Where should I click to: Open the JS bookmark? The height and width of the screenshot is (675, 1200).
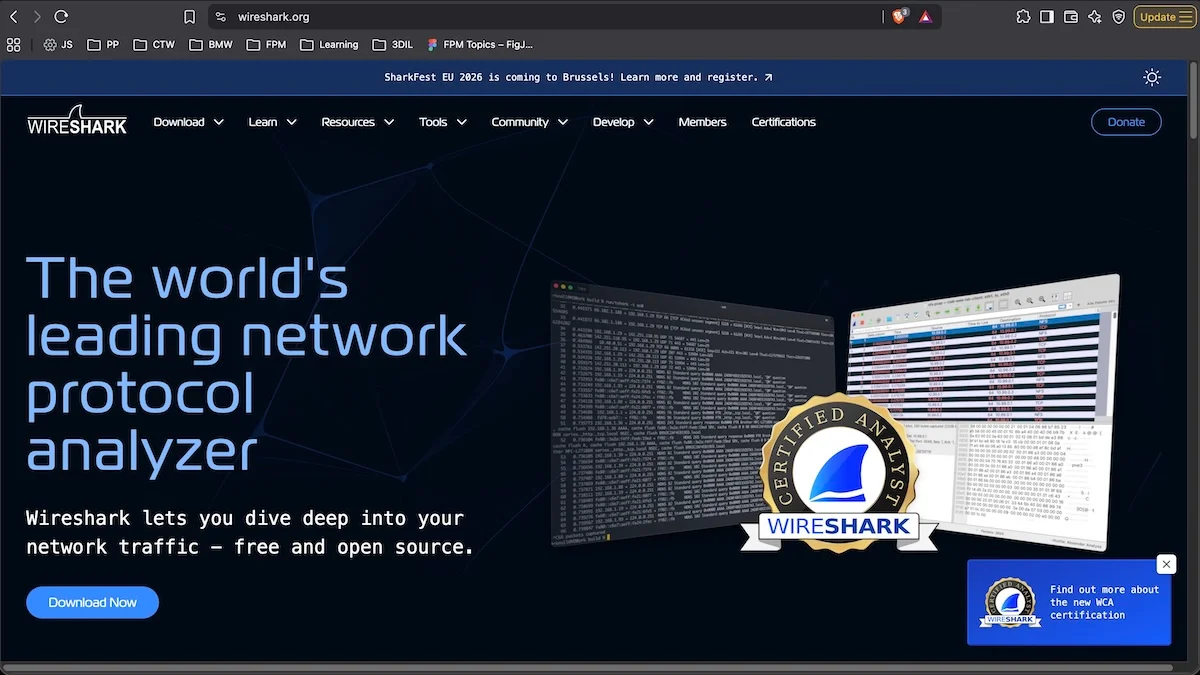tap(58, 44)
